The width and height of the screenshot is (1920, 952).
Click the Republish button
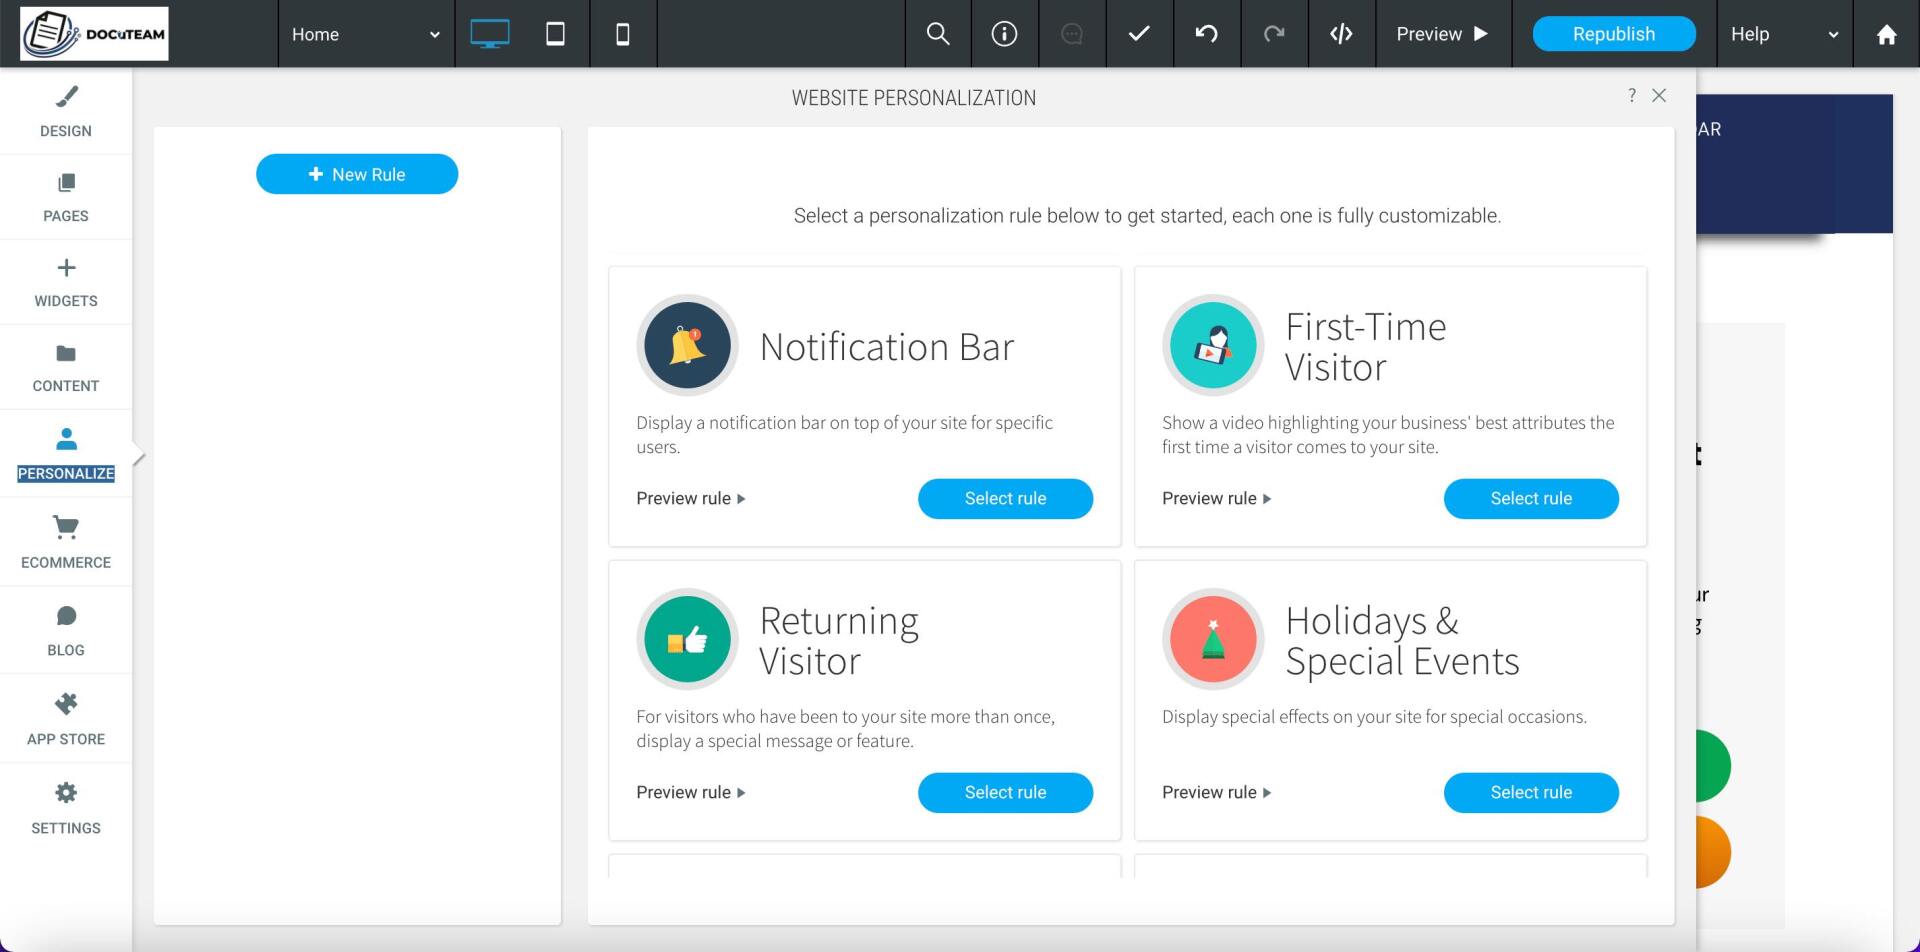pyautogui.click(x=1612, y=33)
